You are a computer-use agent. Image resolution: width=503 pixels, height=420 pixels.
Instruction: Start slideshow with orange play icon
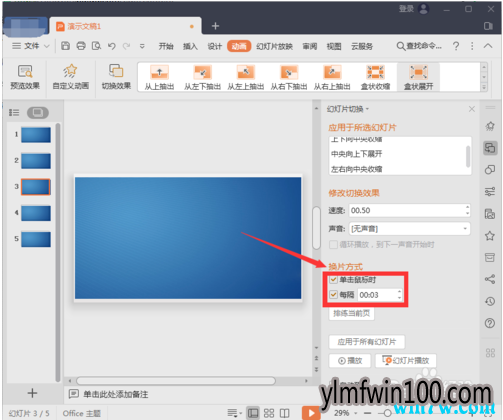point(311,413)
